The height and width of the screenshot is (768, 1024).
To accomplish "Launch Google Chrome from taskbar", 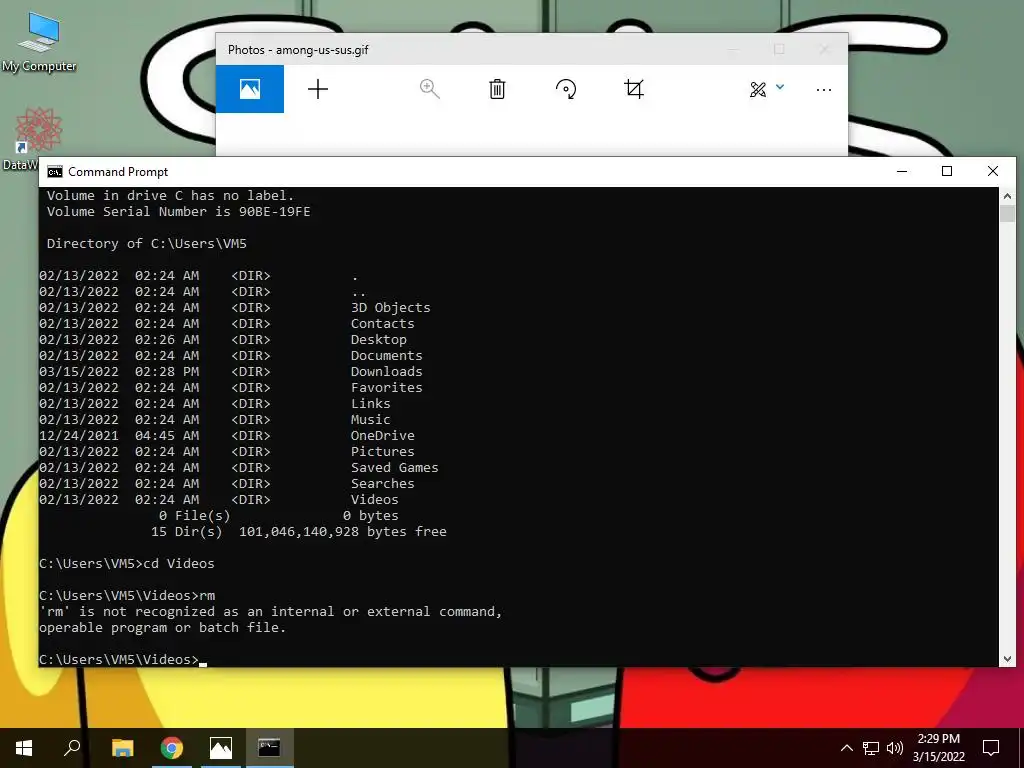I will (172, 748).
